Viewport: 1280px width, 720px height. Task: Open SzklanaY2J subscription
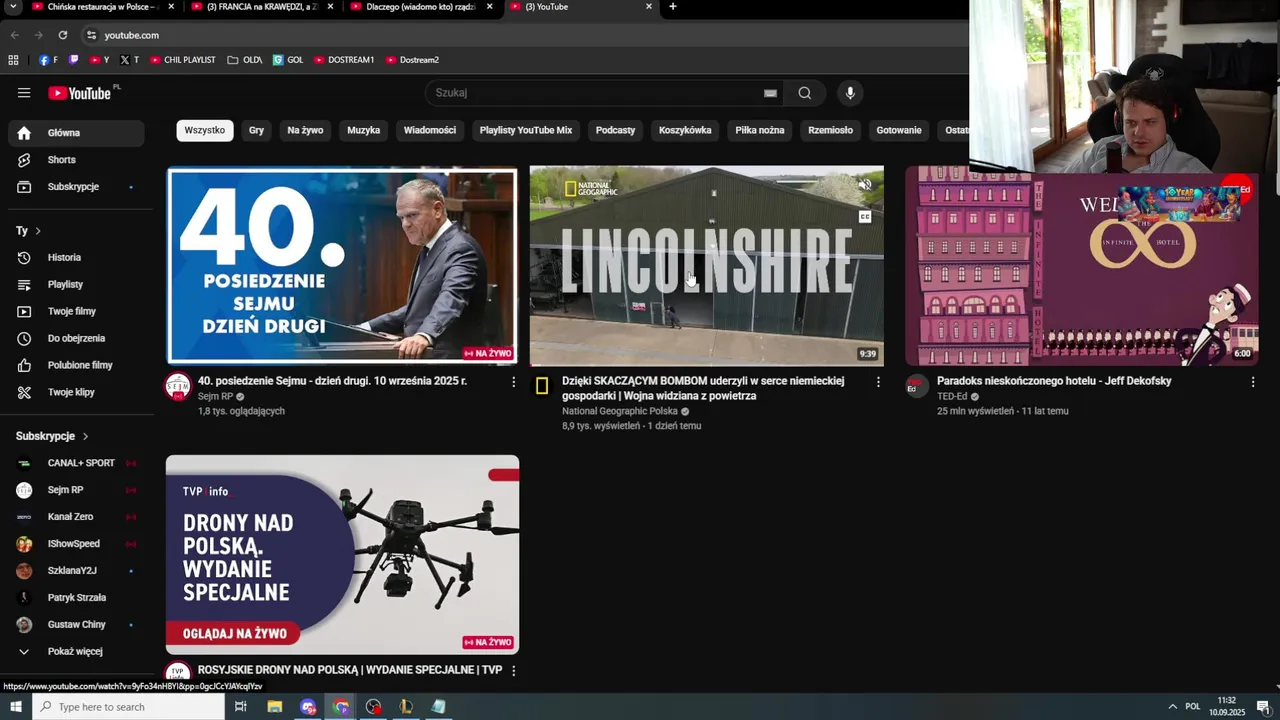[x=77, y=571]
